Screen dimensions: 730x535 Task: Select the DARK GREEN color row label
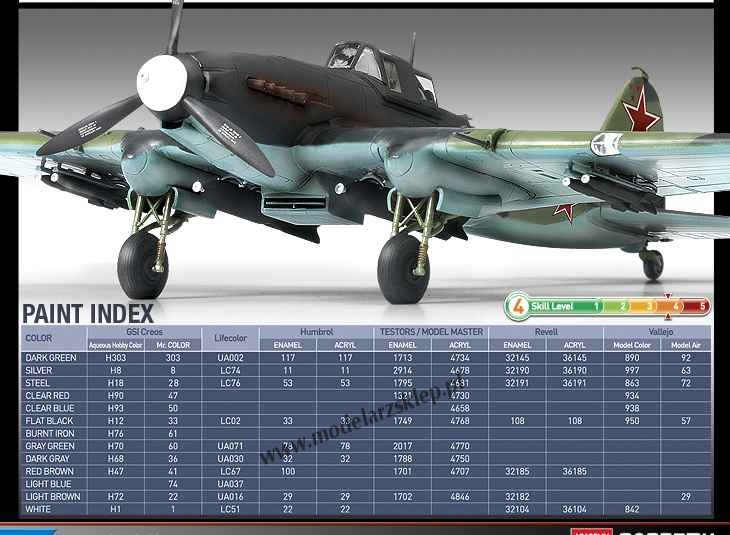click(51, 357)
